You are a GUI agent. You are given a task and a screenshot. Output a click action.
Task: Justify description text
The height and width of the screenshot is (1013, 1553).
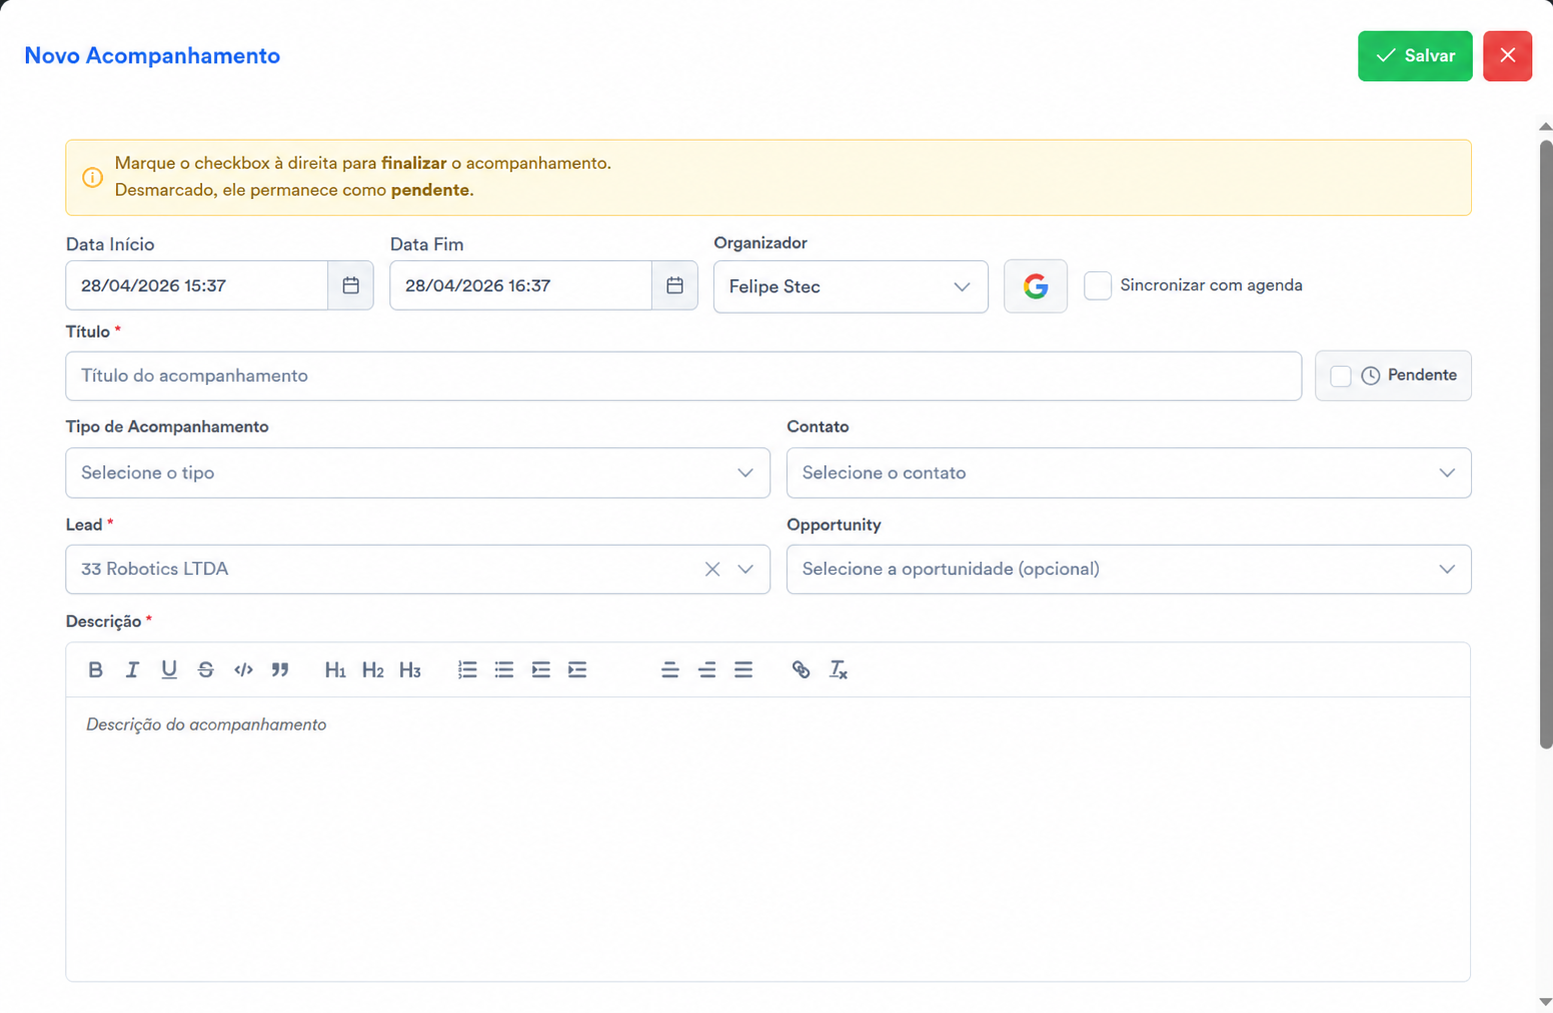743,670
